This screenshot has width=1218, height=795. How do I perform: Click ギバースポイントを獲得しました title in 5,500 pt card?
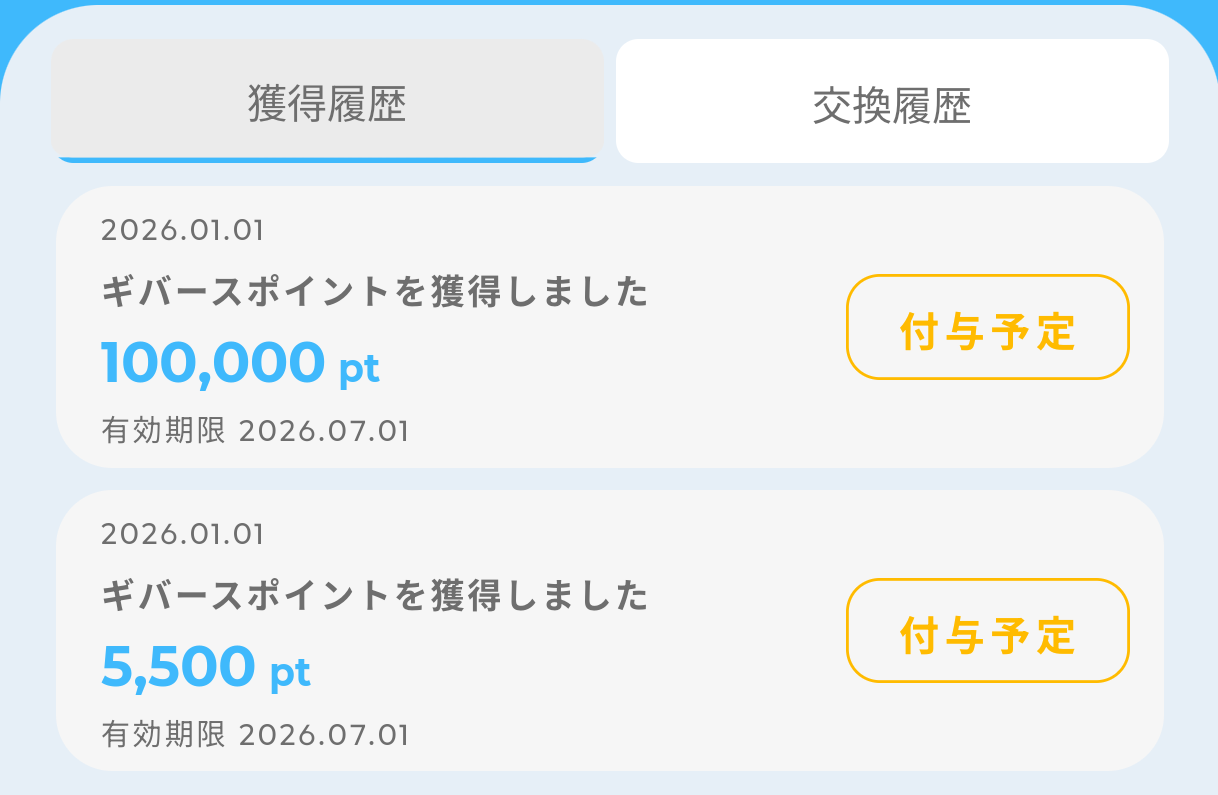375,597
